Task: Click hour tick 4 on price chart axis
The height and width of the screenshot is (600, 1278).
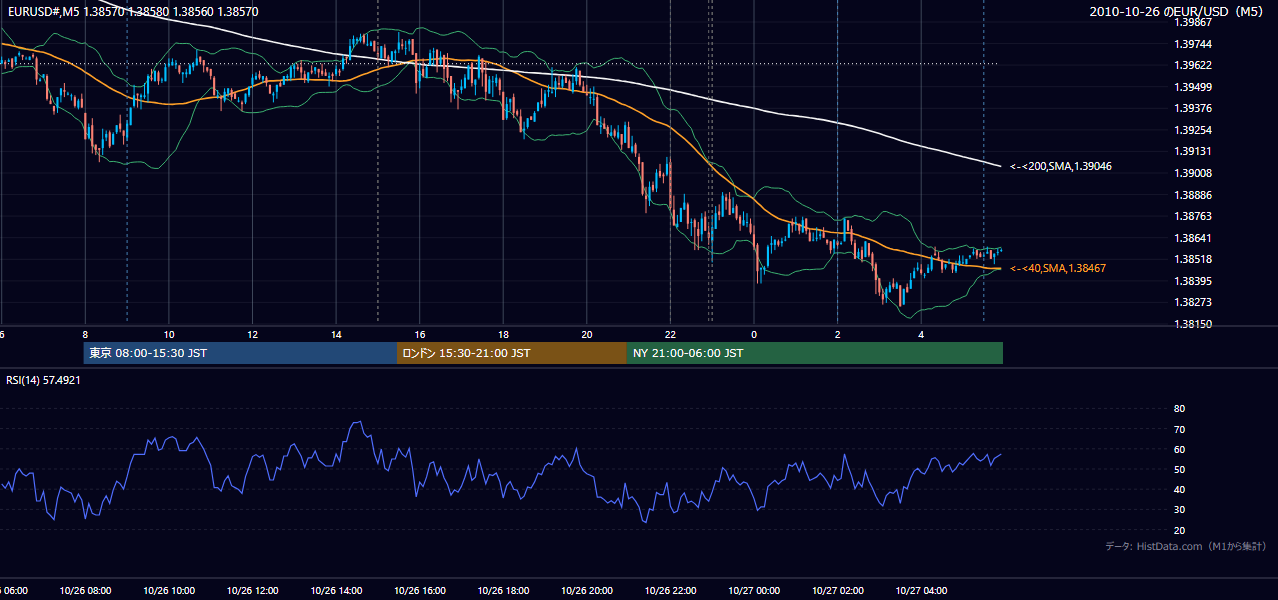Action: click(921, 335)
